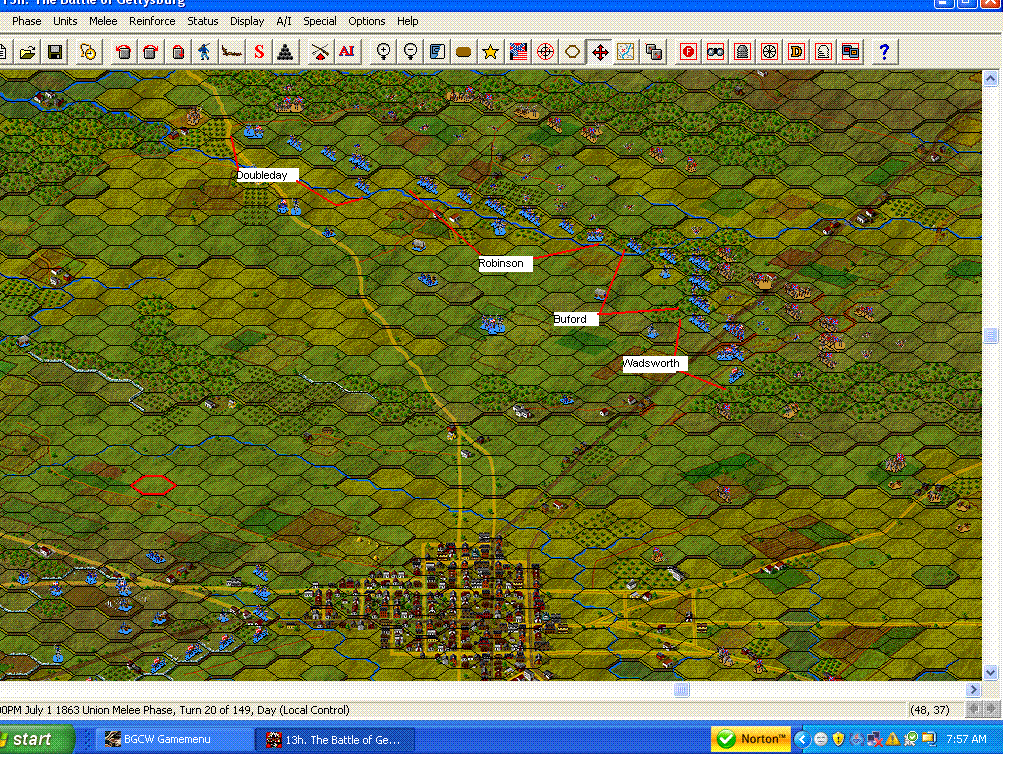Open the Units menu
Image resolution: width=1024 pixels, height=768 pixels.
click(65, 21)
